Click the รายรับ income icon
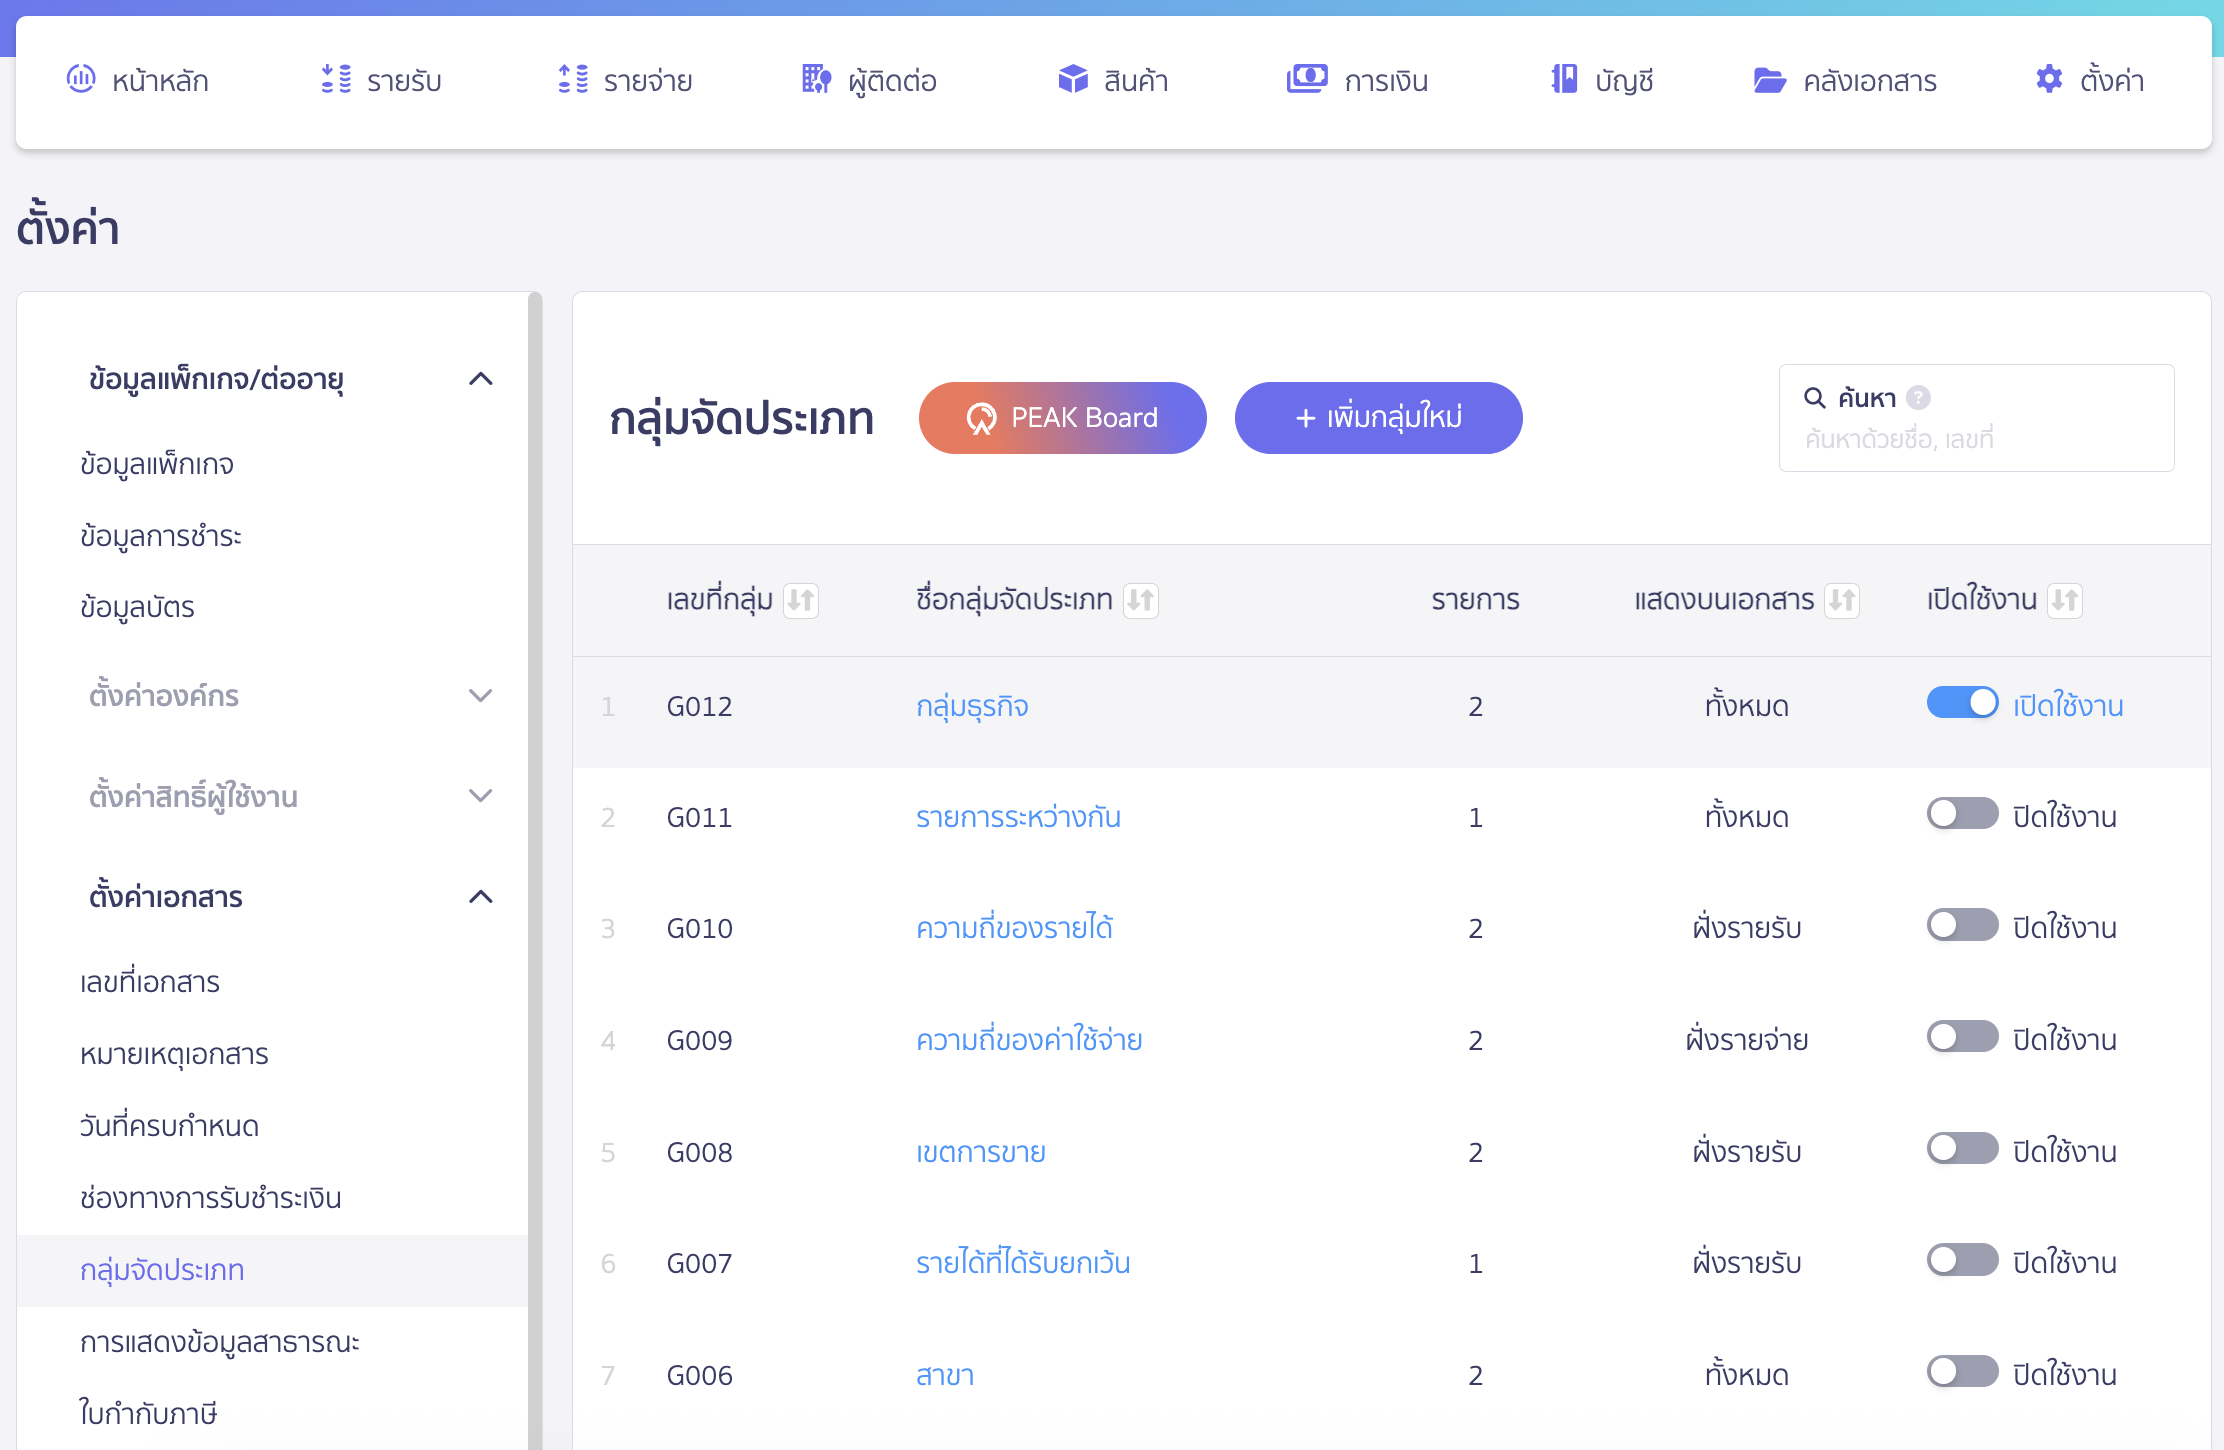This screenshot has height=1450, width=2224. [x=336, y=79]
